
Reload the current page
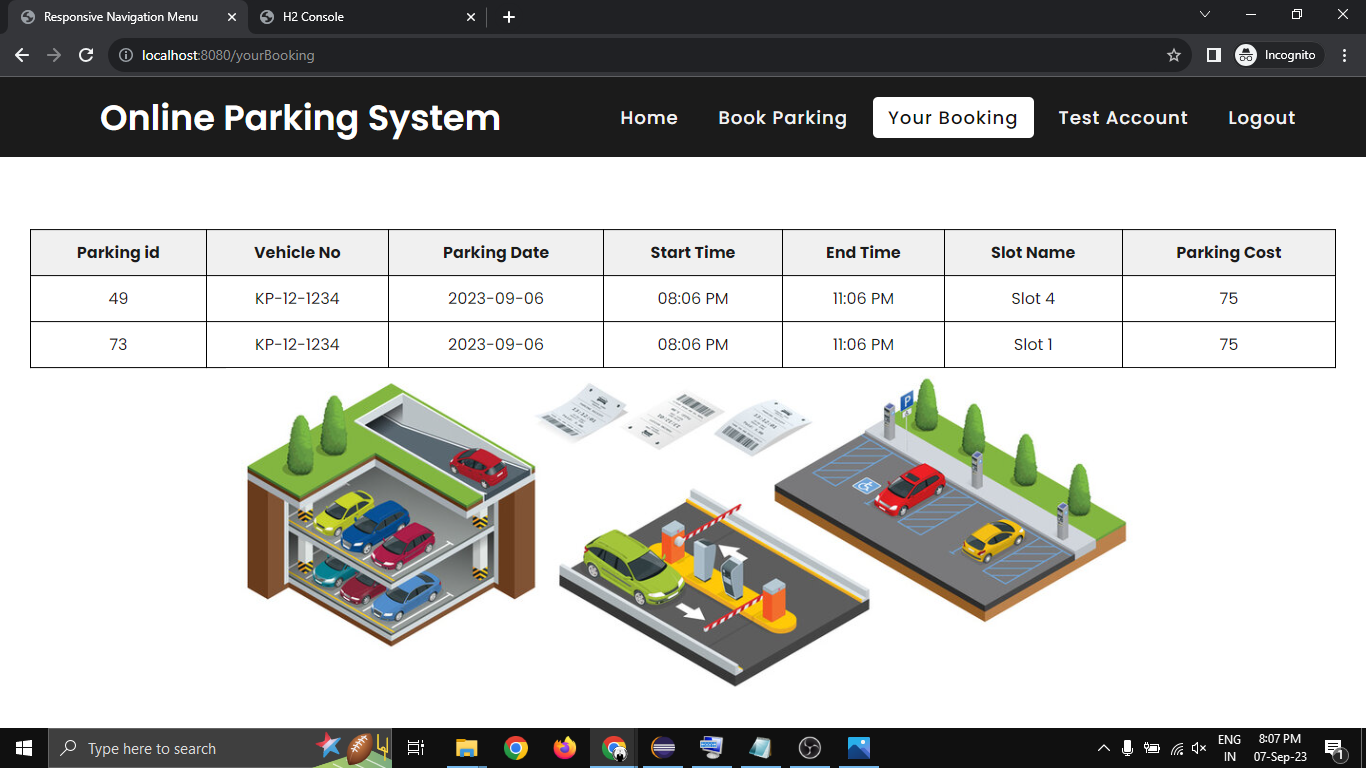pos(86,55)
